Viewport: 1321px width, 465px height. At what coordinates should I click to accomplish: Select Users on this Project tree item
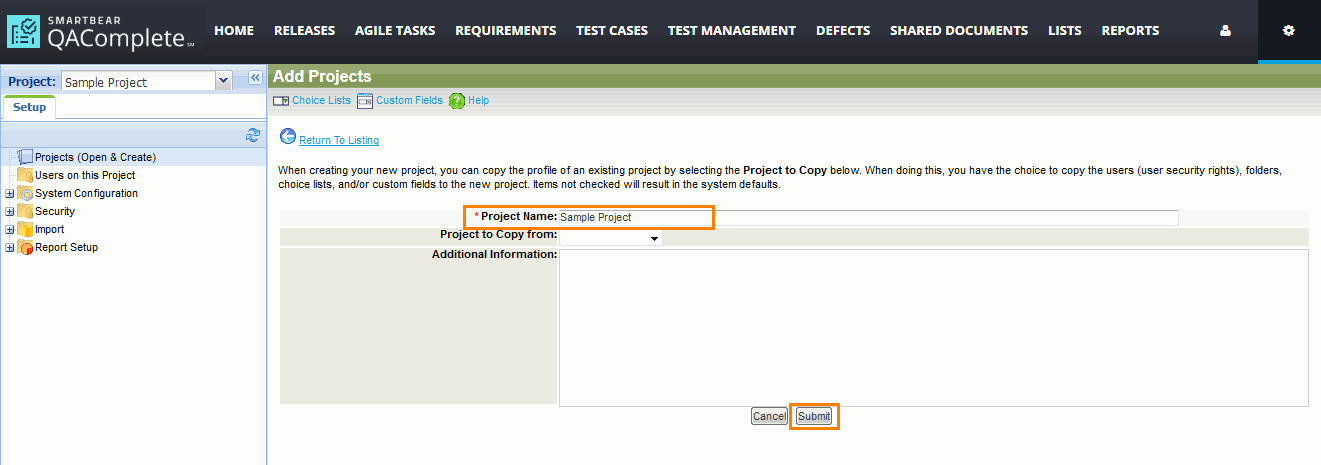(85, 176)
